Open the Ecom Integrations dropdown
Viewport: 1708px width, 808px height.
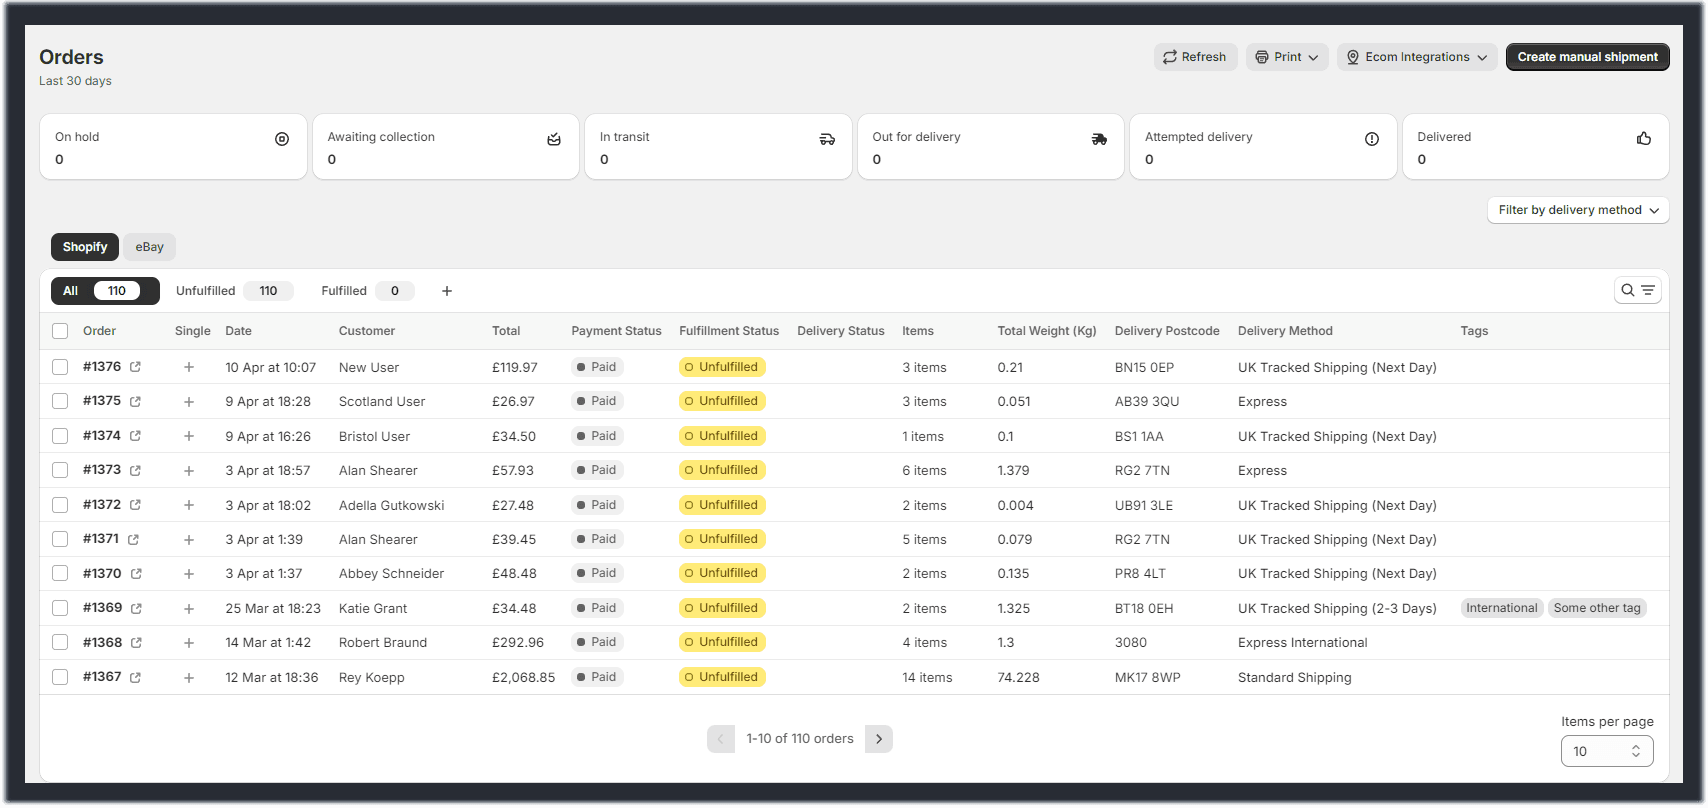pos(1416,57)
